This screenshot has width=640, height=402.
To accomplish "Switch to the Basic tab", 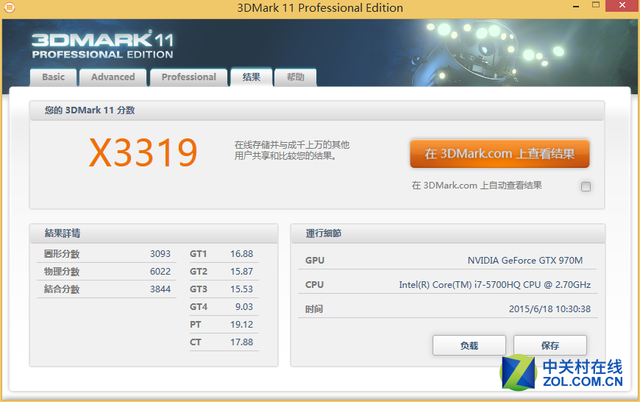I will [53, 77].
